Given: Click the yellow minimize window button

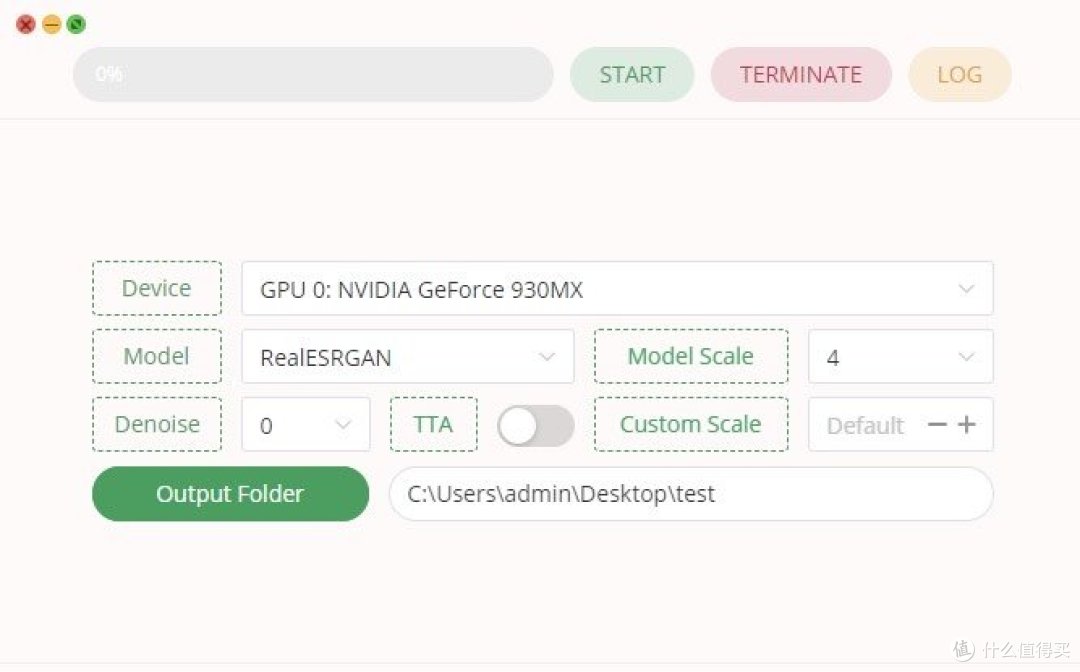Looking at the screenshot, I should [52, 25].
